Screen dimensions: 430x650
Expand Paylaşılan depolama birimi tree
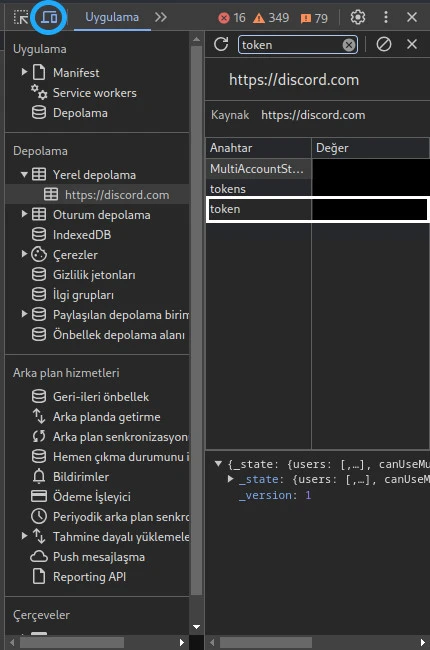click(24, 314)
